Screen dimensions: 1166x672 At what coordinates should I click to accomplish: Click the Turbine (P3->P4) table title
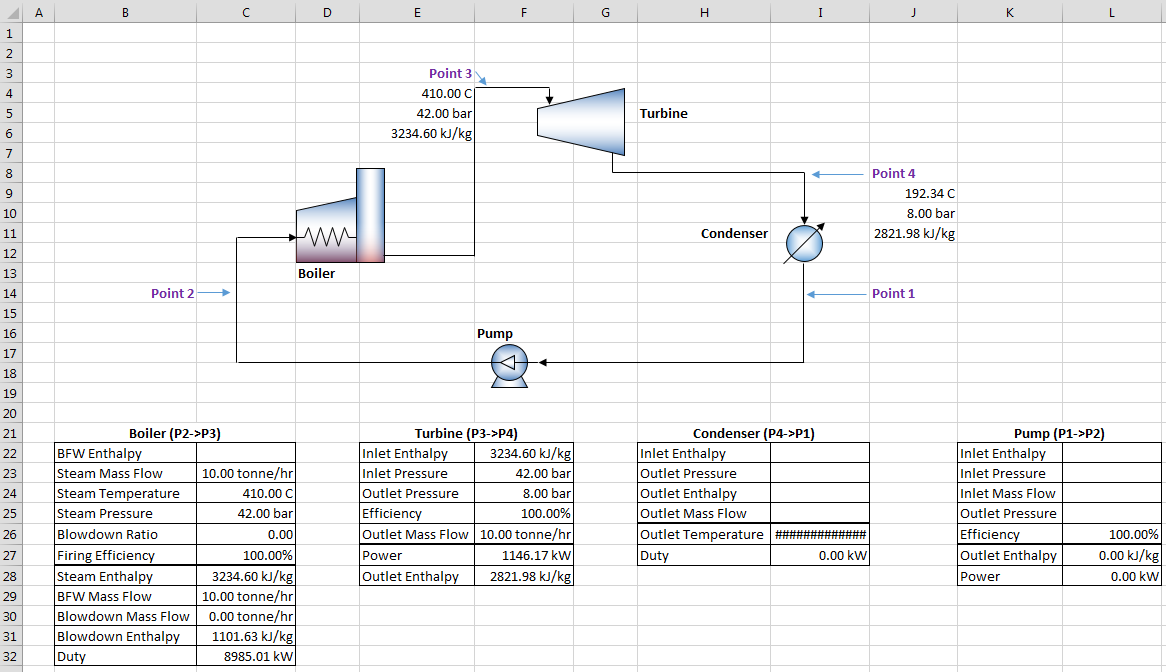466,433
